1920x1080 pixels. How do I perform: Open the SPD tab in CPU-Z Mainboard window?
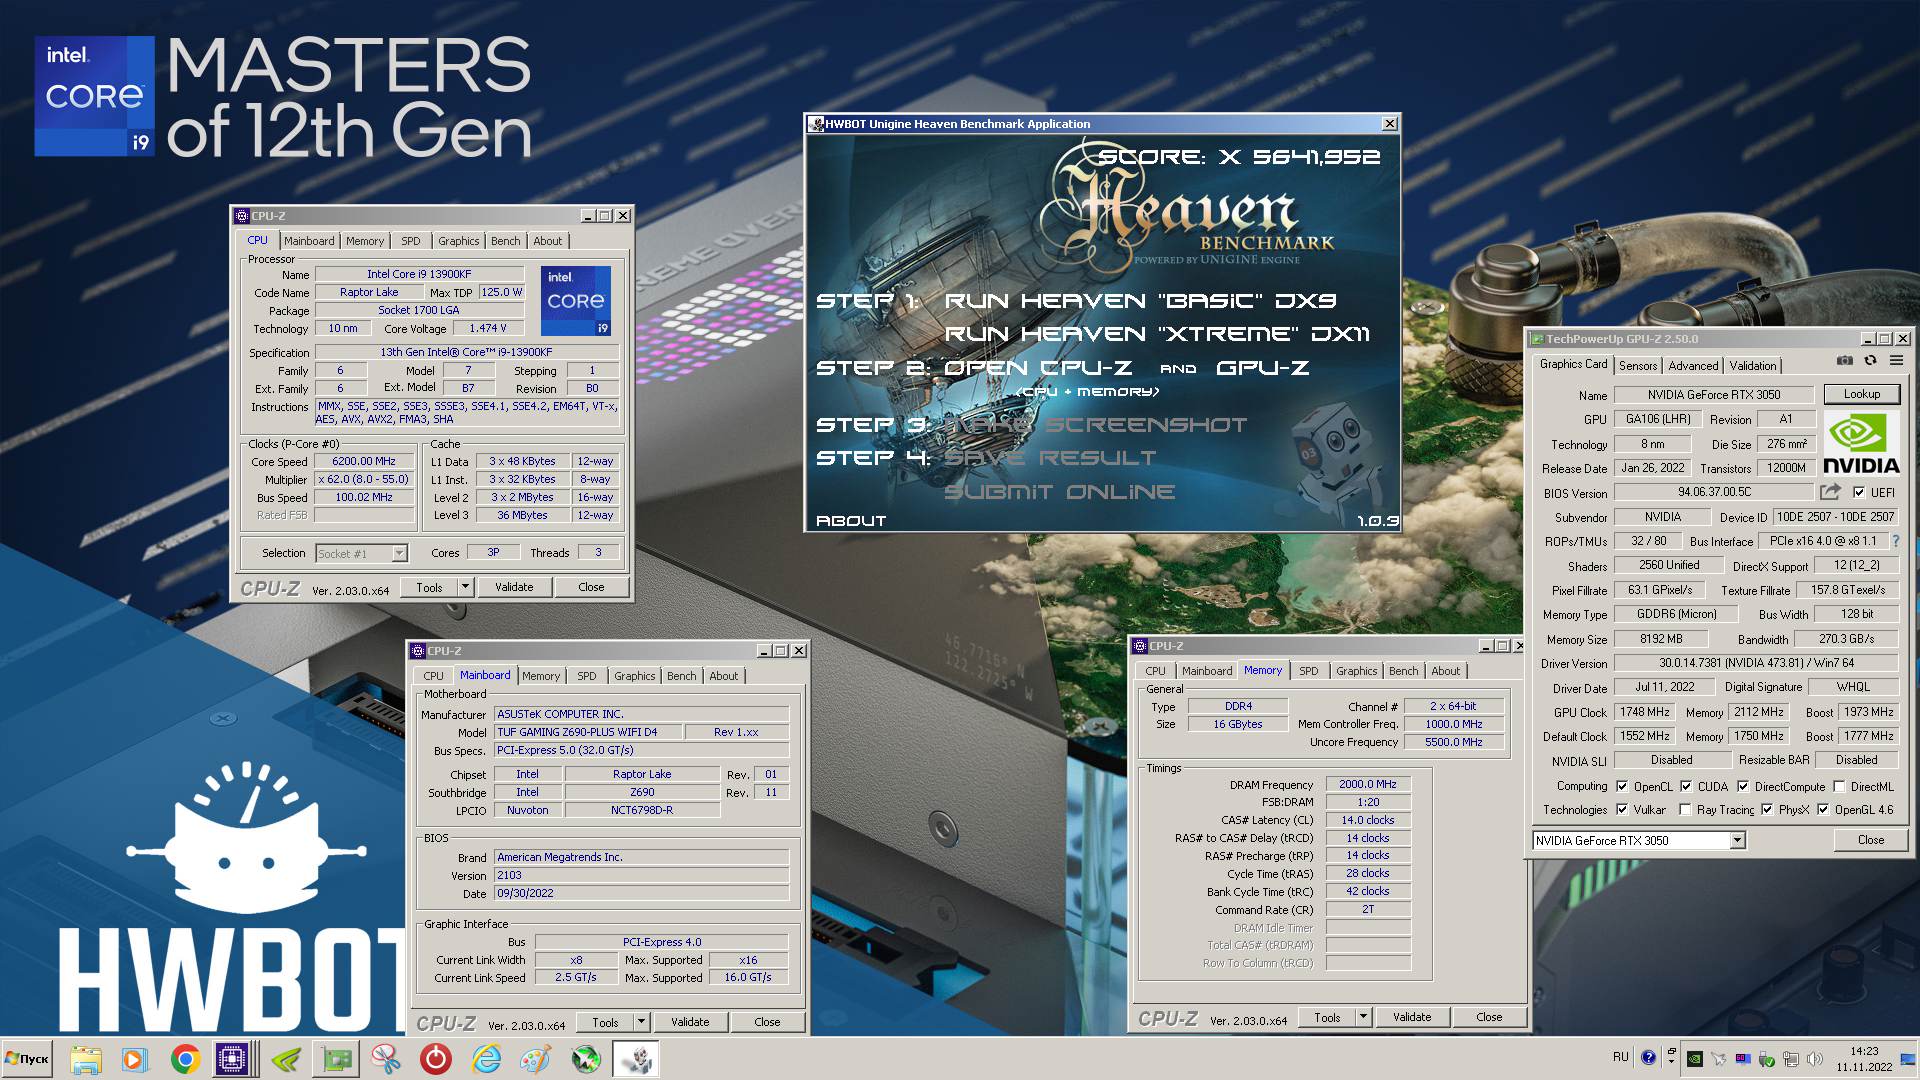click(586, 676)
